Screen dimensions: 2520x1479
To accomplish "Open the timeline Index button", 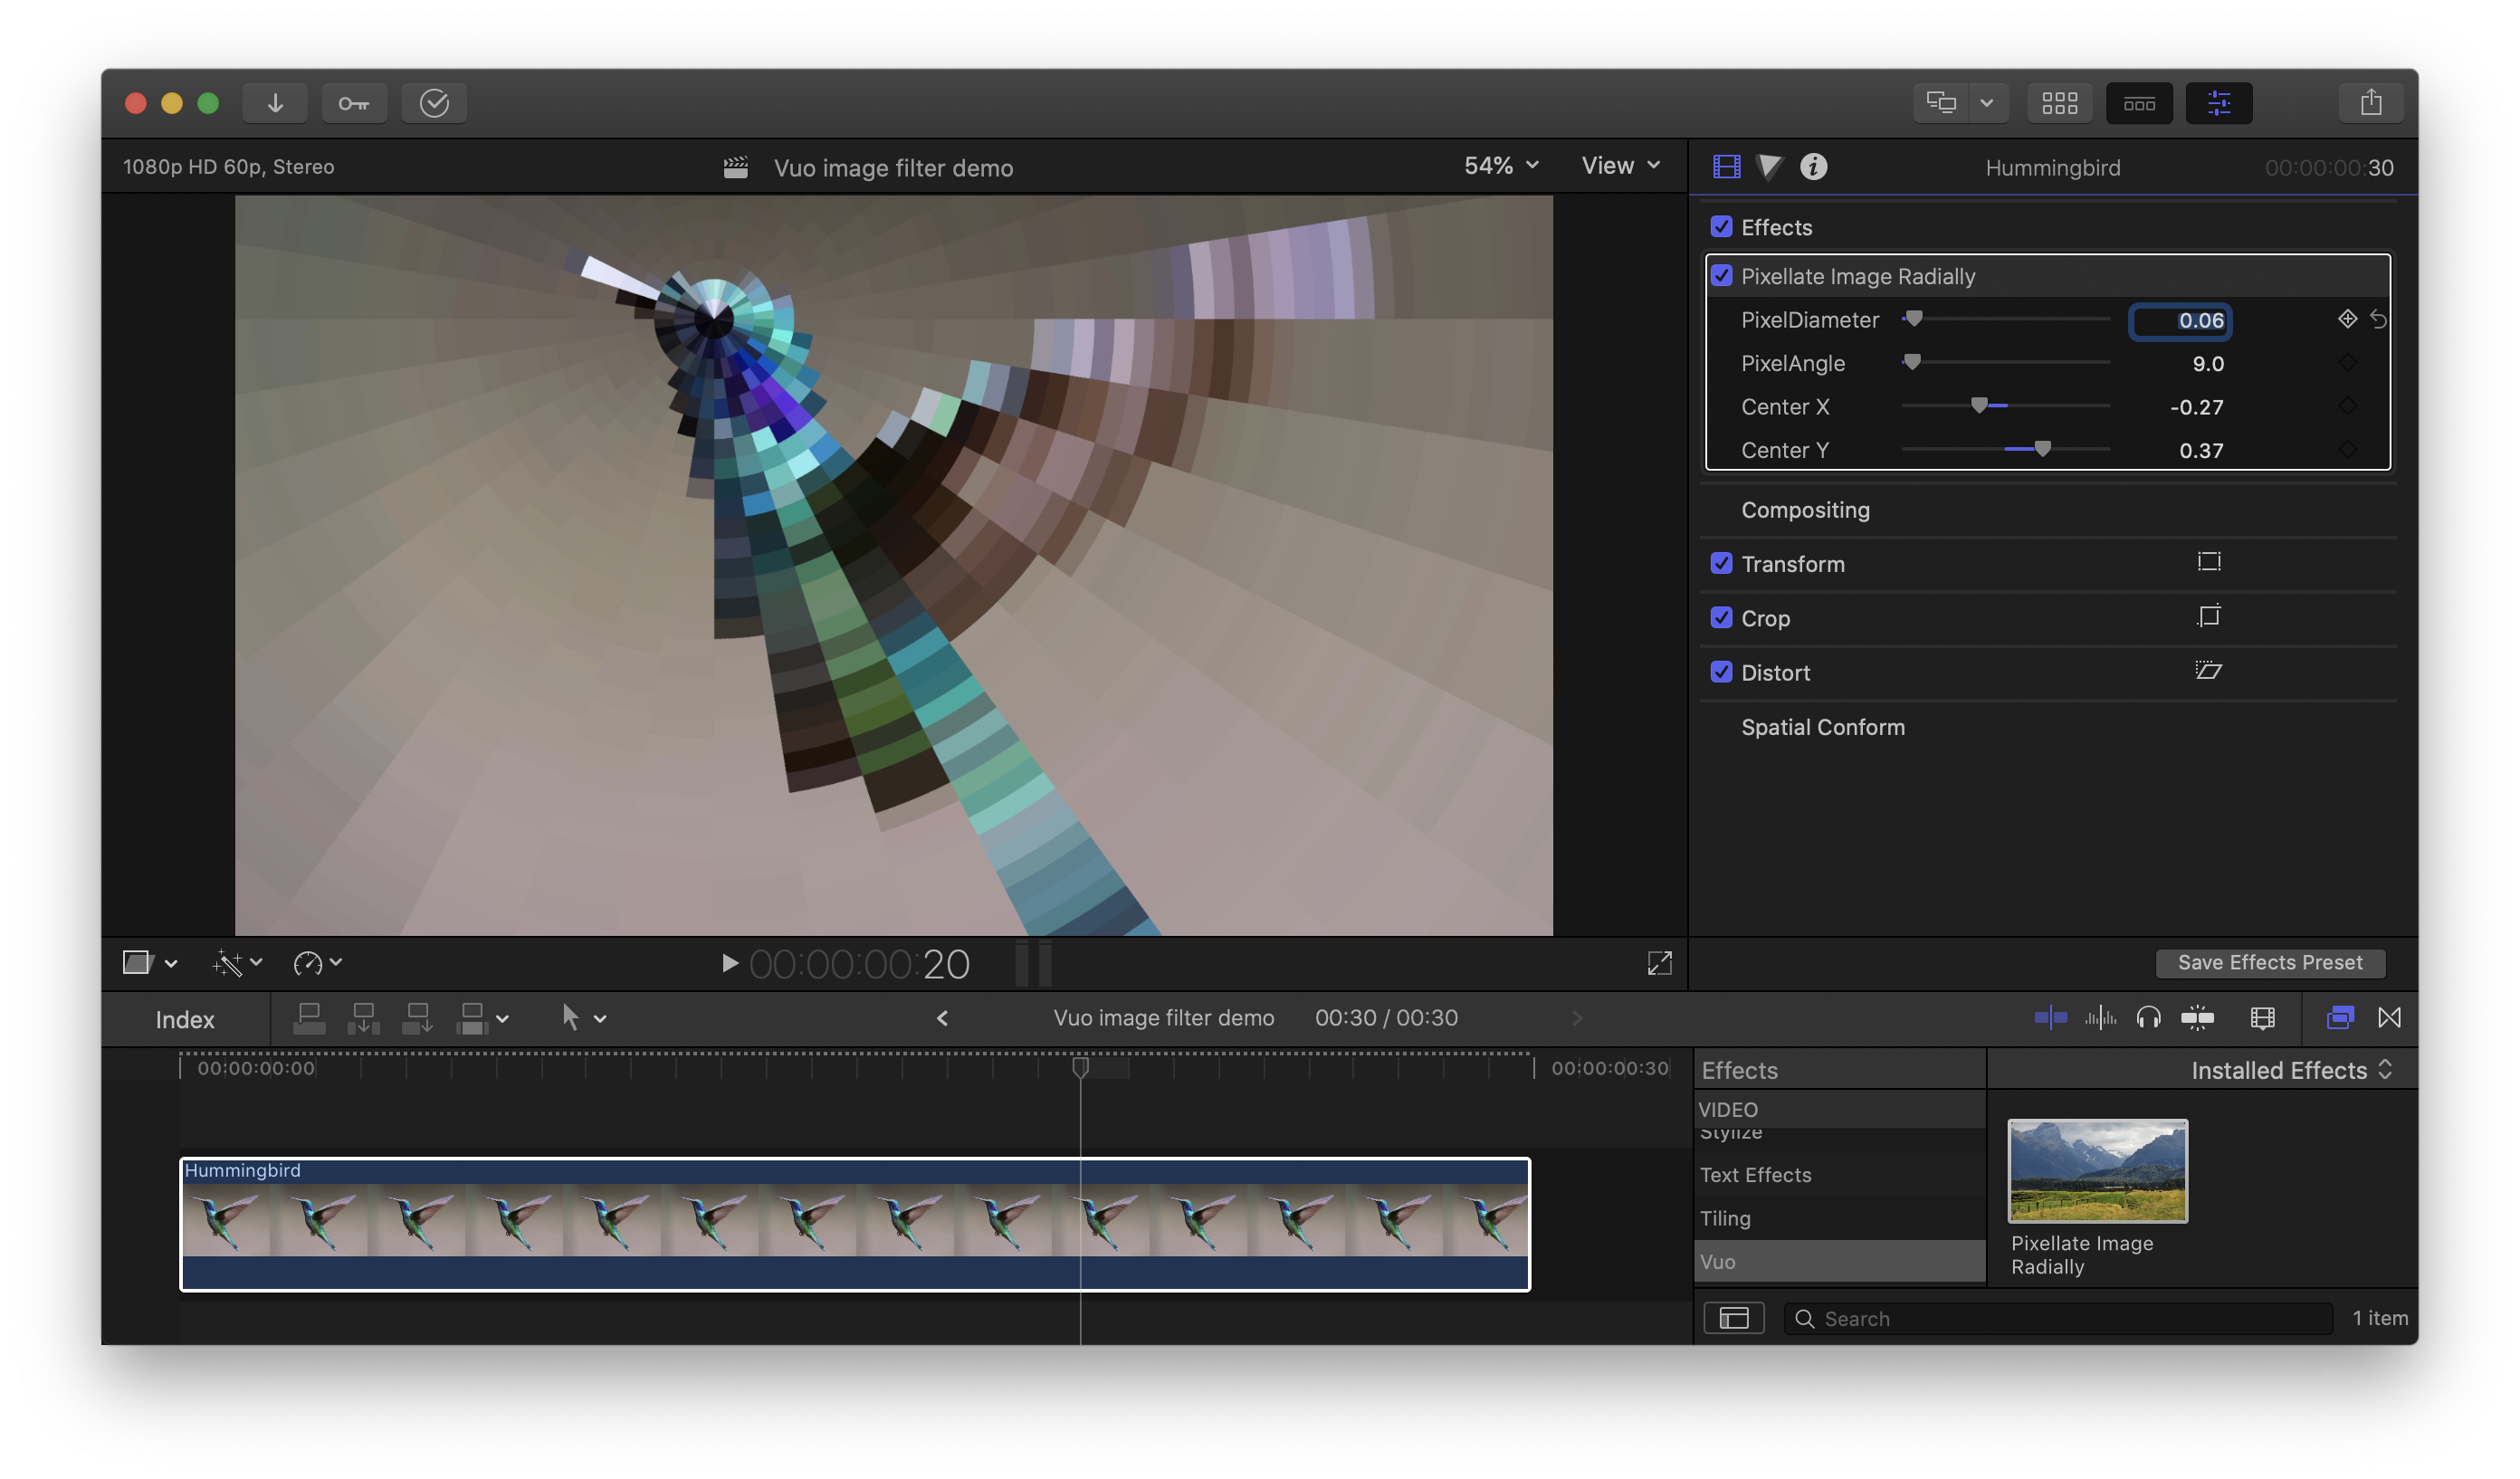I will (185, 1019).
